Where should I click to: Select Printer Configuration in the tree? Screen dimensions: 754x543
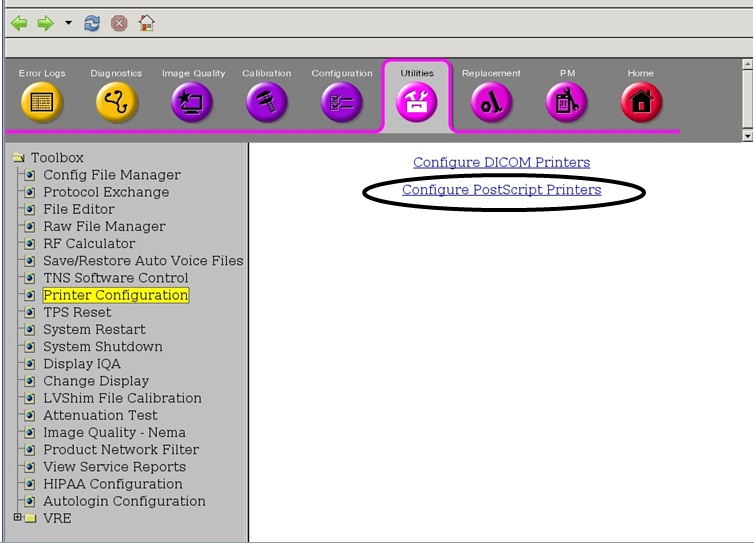(x=115, y=295)
